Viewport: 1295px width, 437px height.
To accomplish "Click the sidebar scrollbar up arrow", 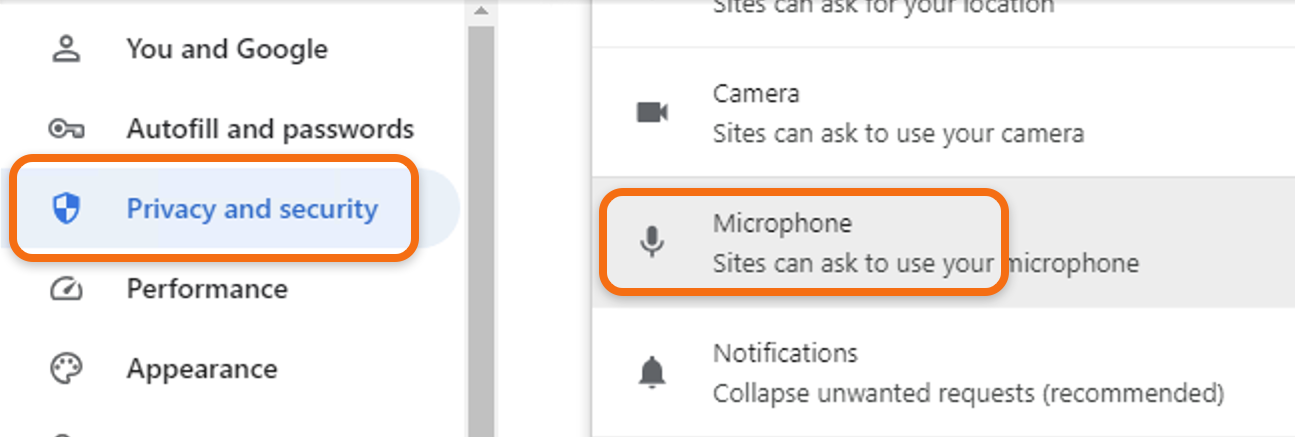I will 481,12.
